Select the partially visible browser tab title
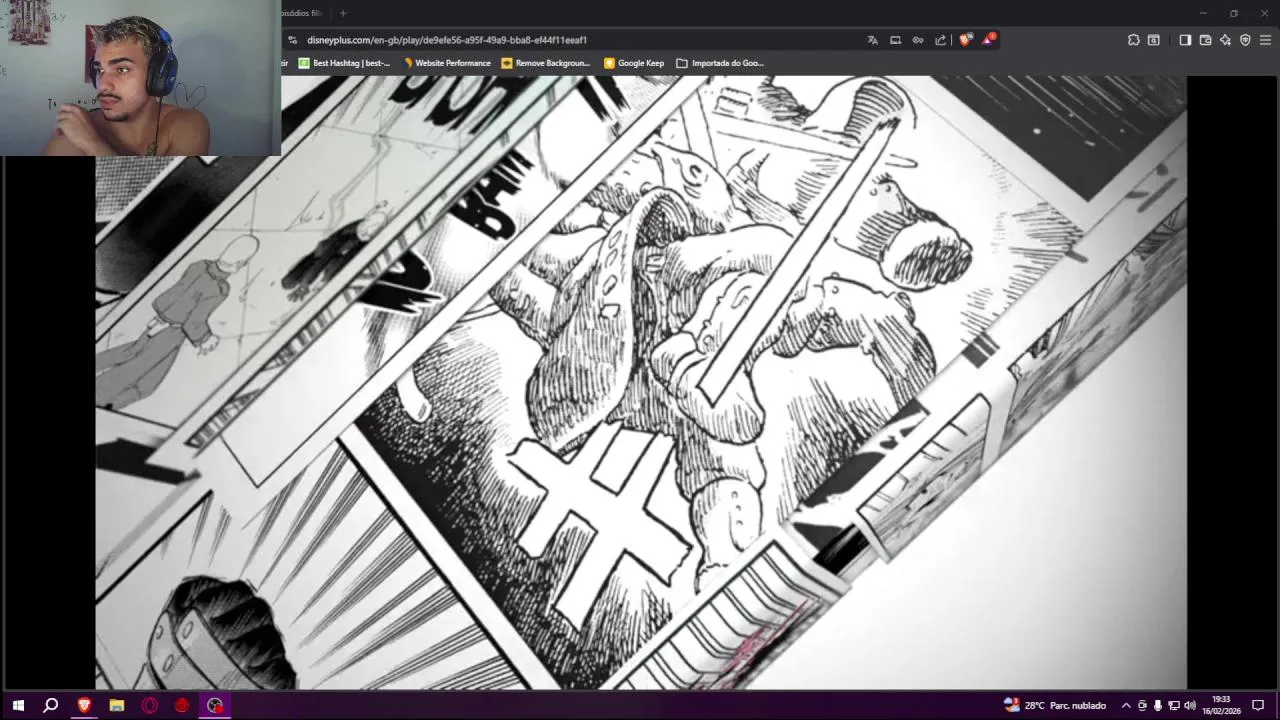The image size is (1280, 720). tap(303, 13)
